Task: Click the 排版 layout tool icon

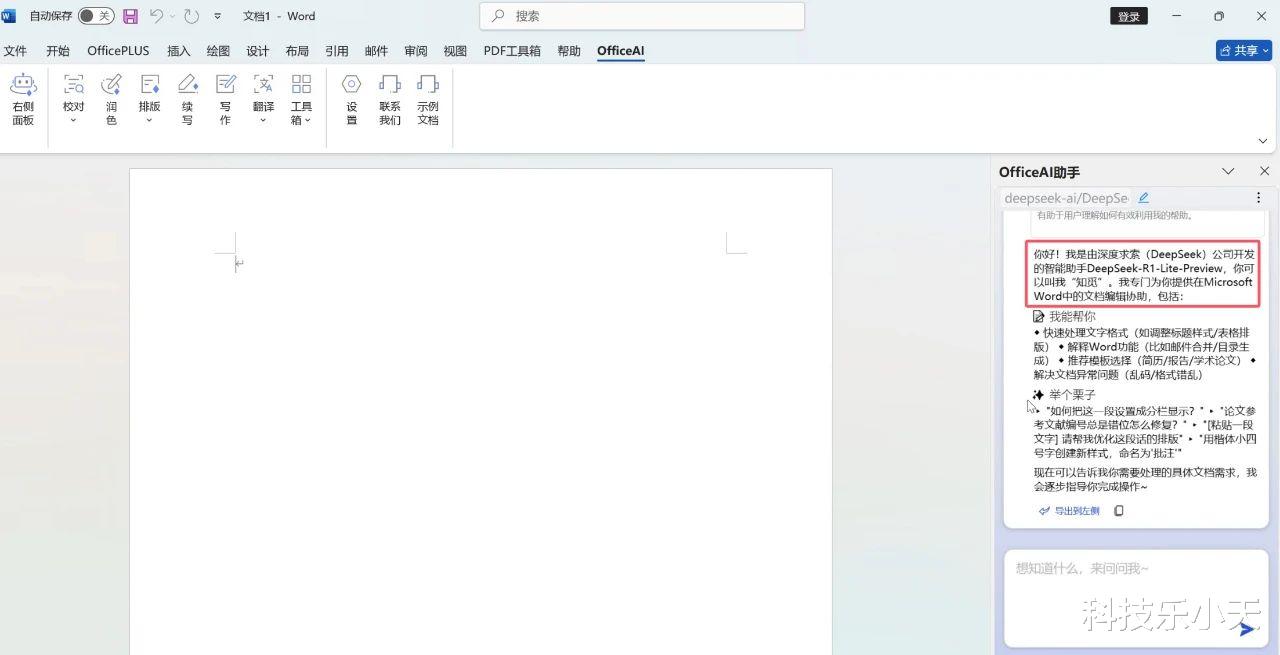Action: (149, 85)
